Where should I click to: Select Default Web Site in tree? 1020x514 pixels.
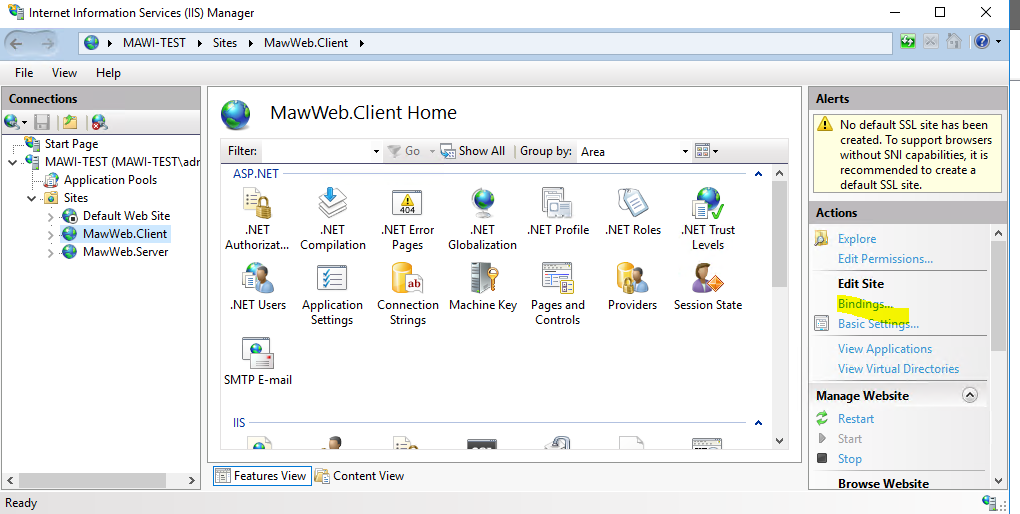(126, 215)
